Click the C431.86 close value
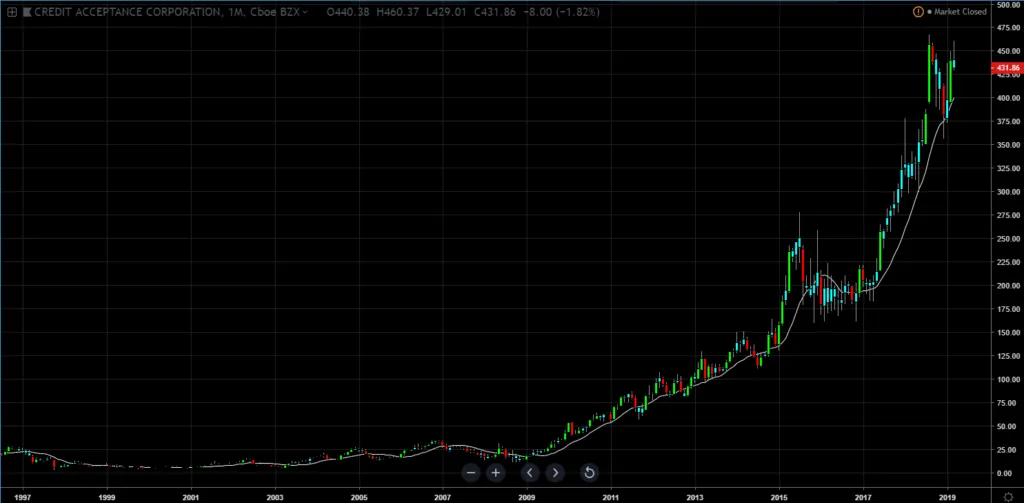The width and height of the screenshot is (1024, 503). tap(497, 12)
